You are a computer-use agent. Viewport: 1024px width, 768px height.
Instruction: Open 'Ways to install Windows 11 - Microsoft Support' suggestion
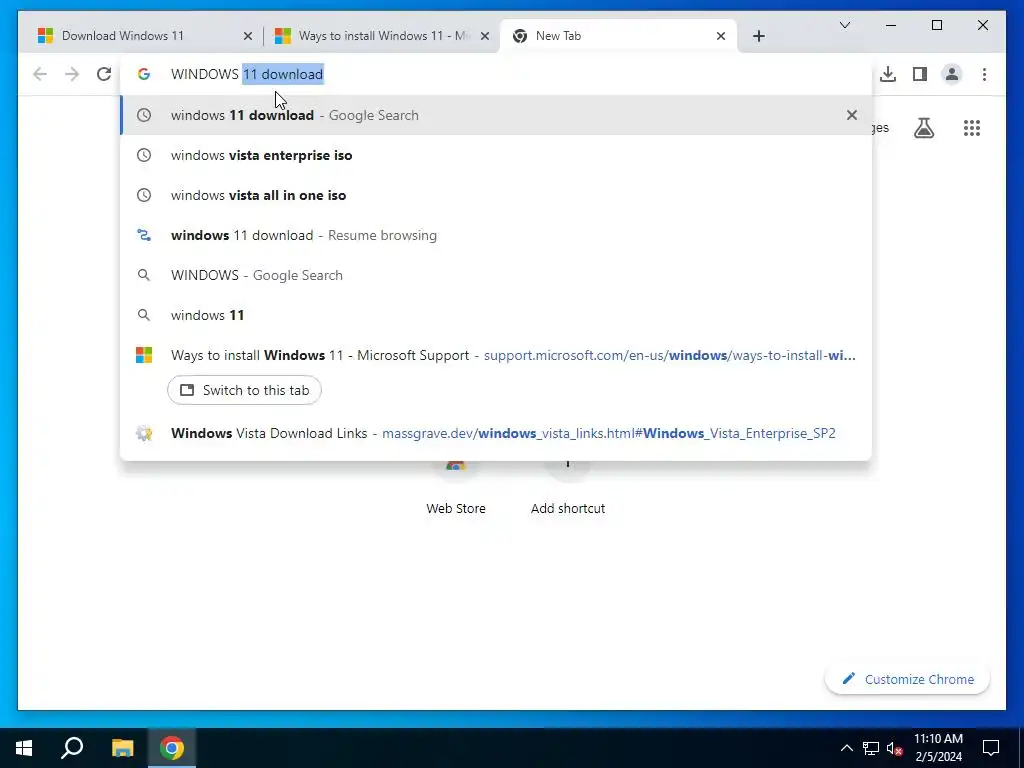[496, 355]
